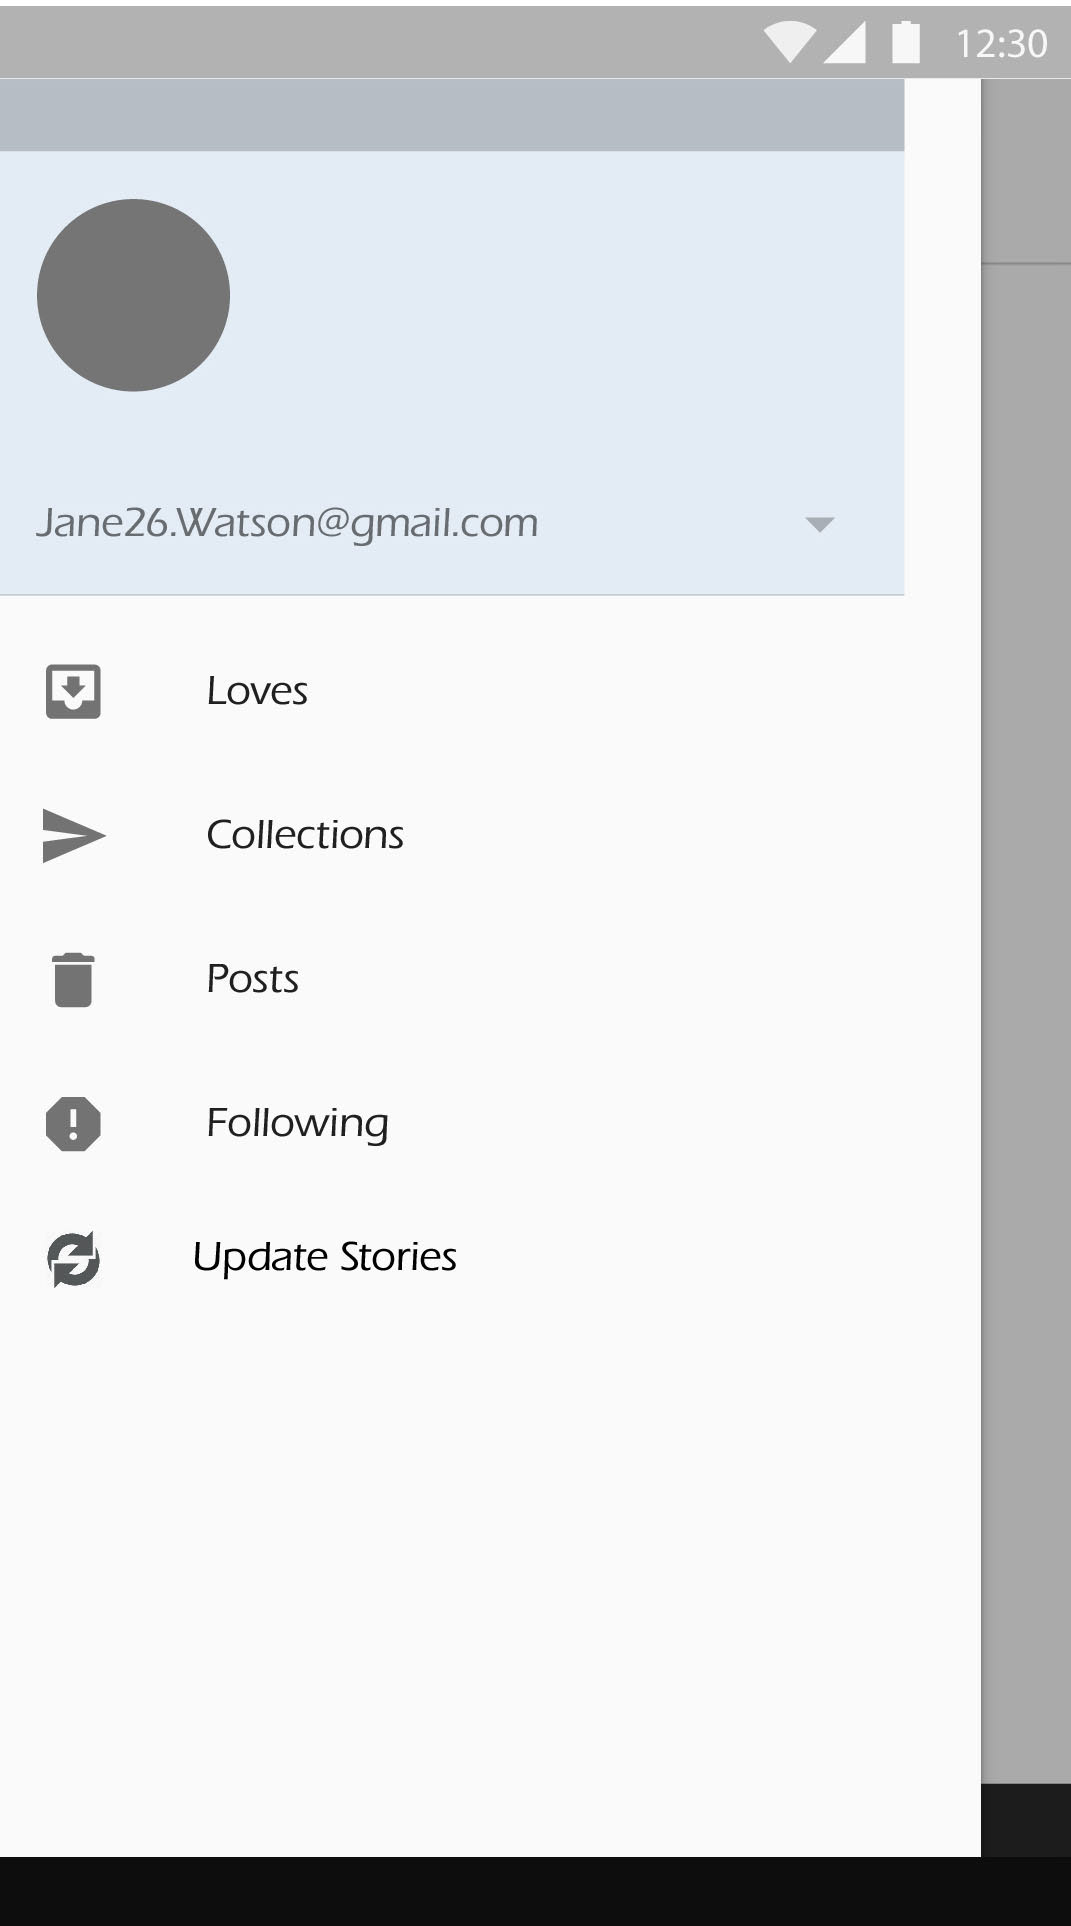Screen dimensions: 1071x1926
Task: Tap the Loves download-box icon
Action: [x=73, y=691]
